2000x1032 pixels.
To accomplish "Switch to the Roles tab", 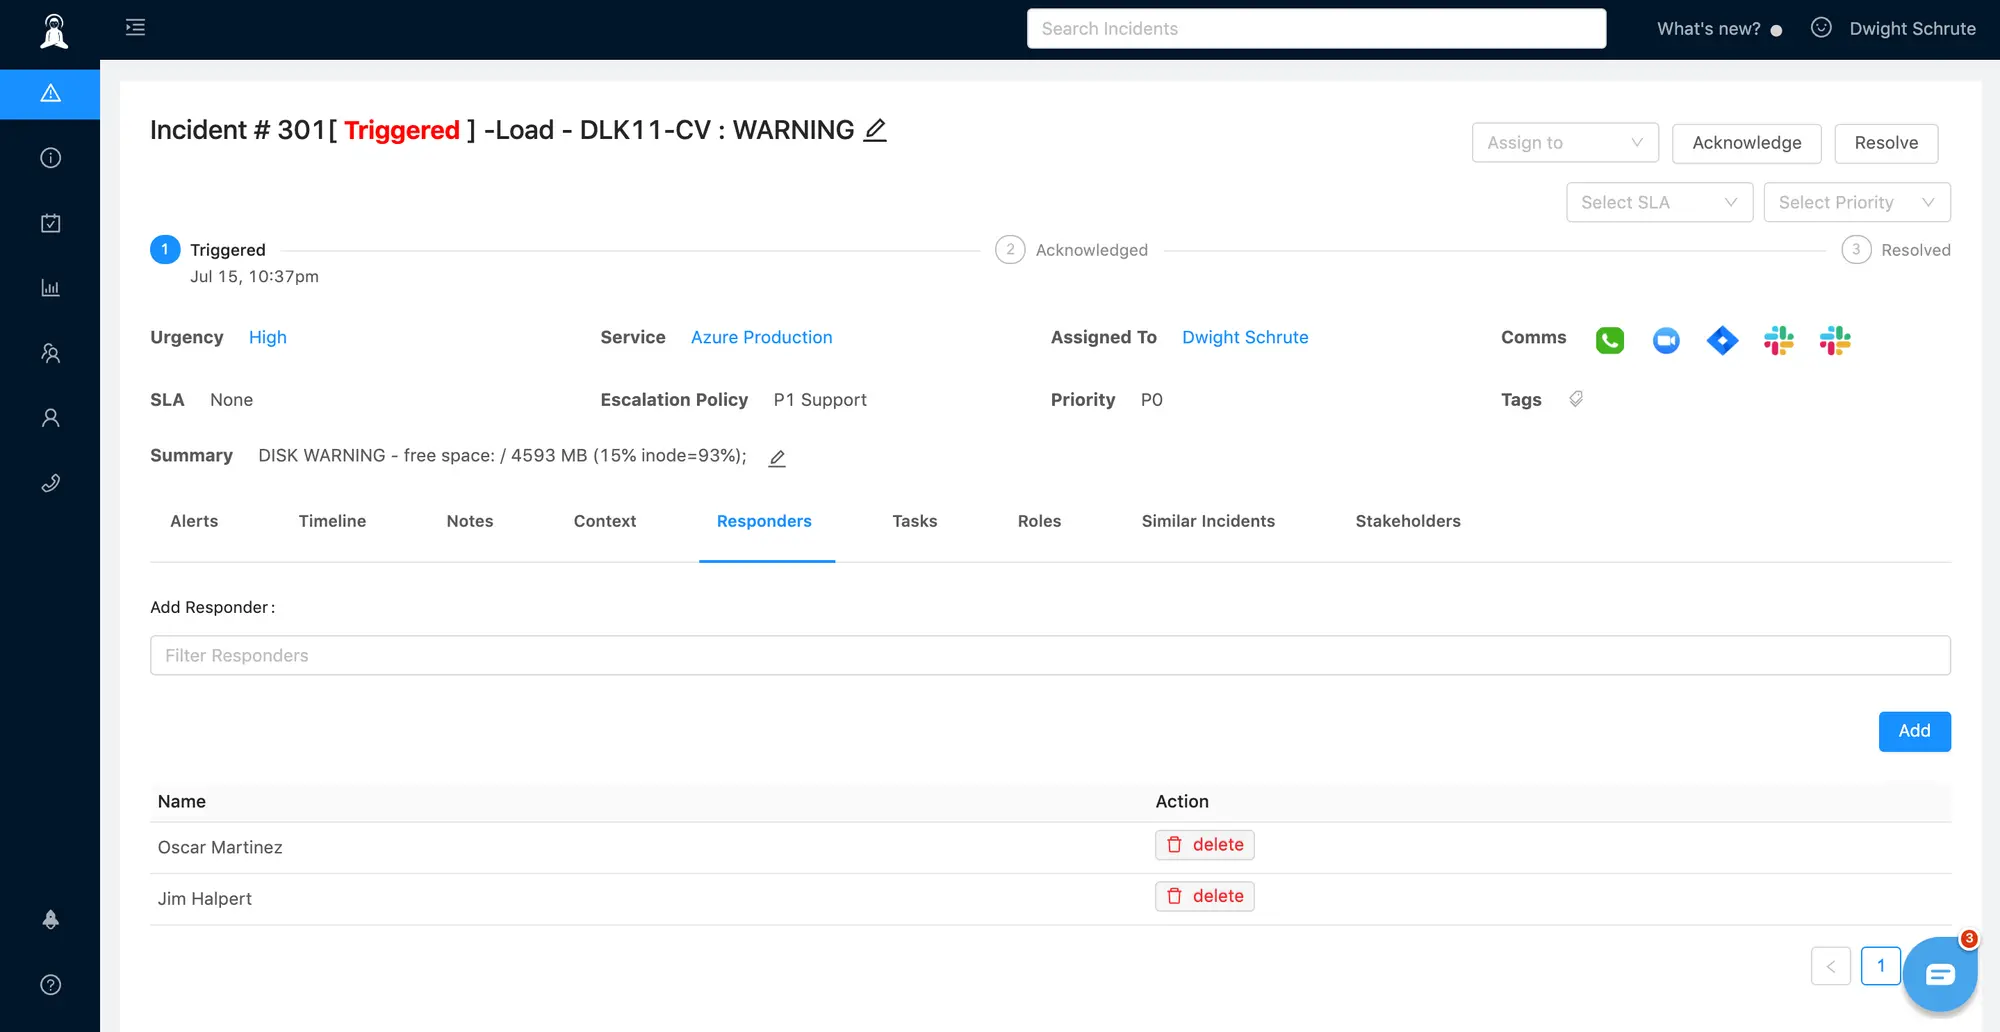I will tap(1039, 521).
